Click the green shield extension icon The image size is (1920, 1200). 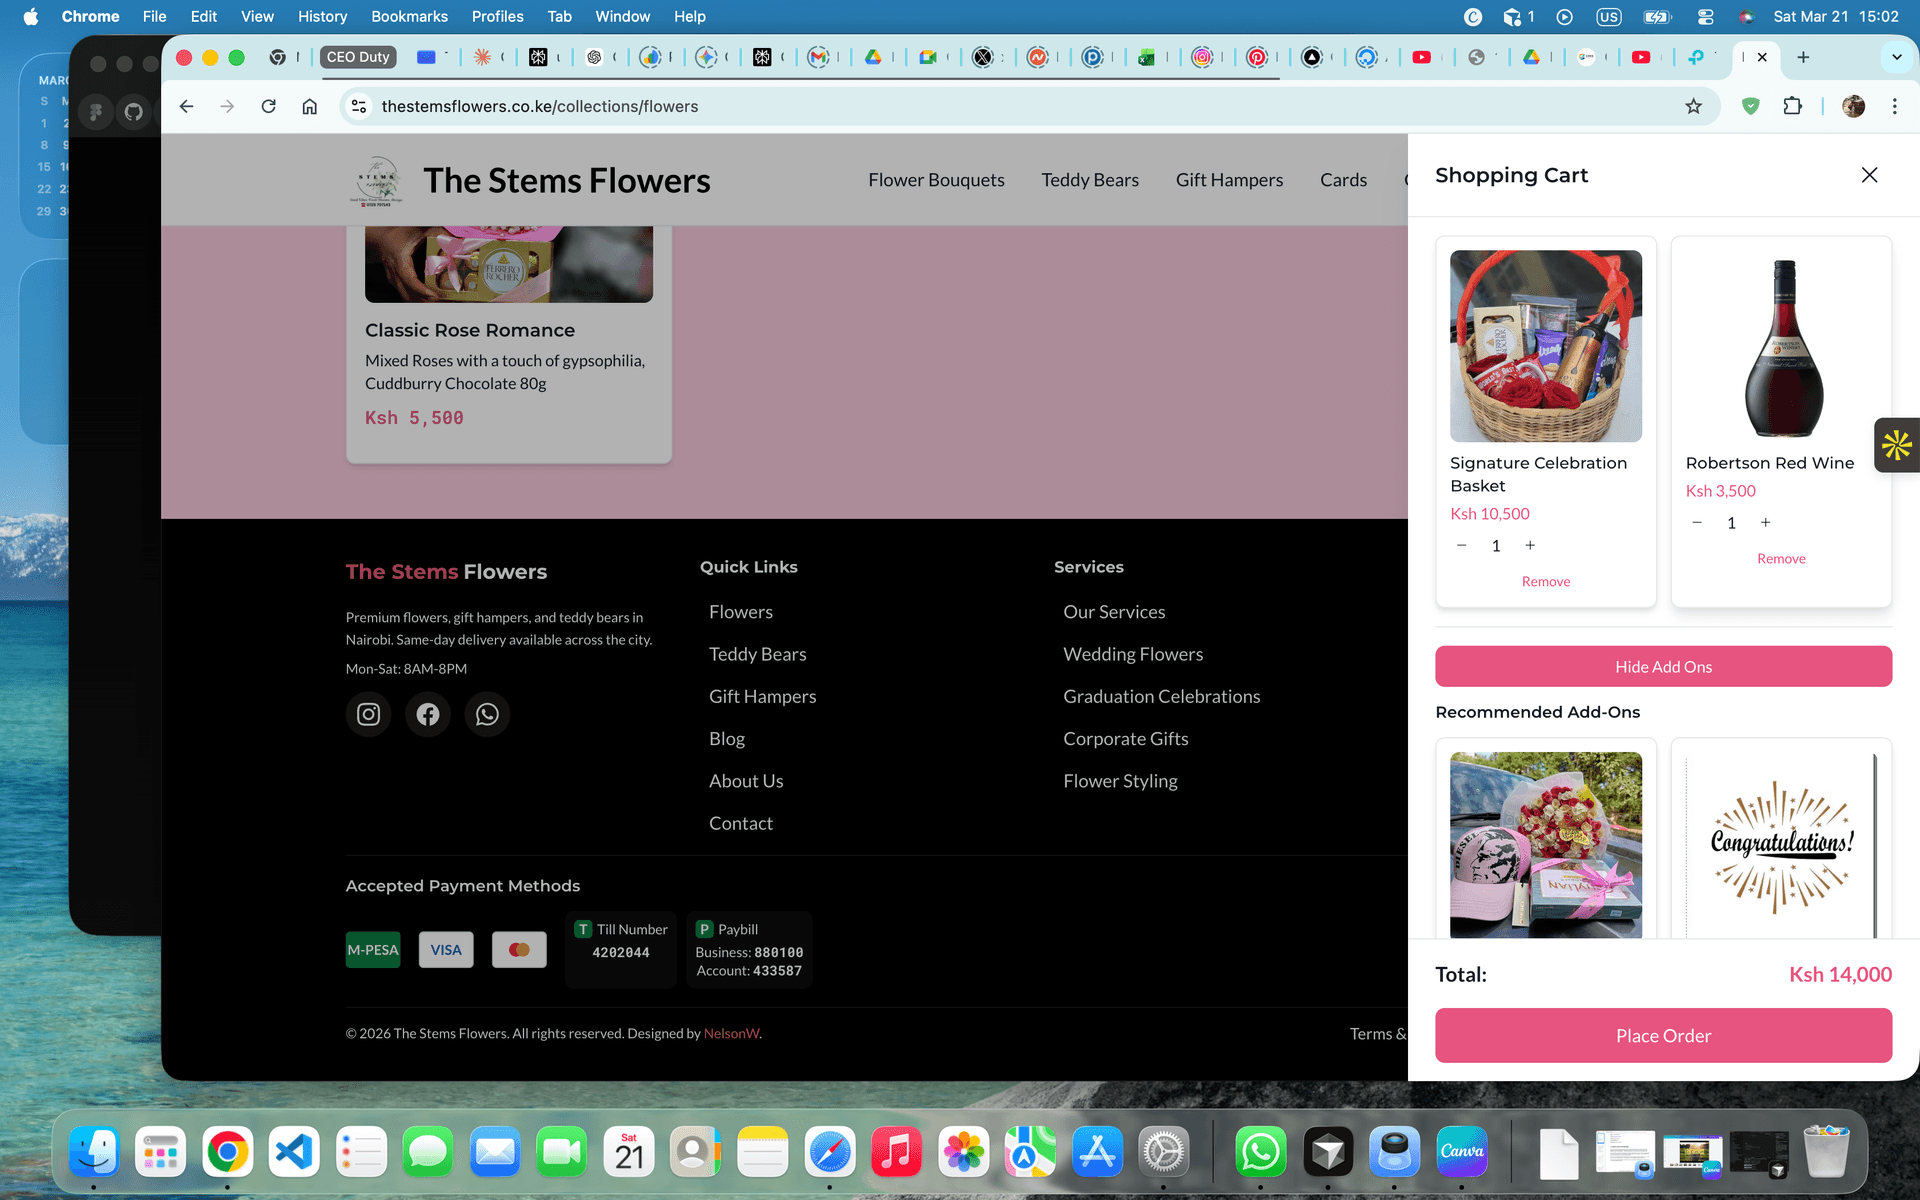(x=1750, y=106)
